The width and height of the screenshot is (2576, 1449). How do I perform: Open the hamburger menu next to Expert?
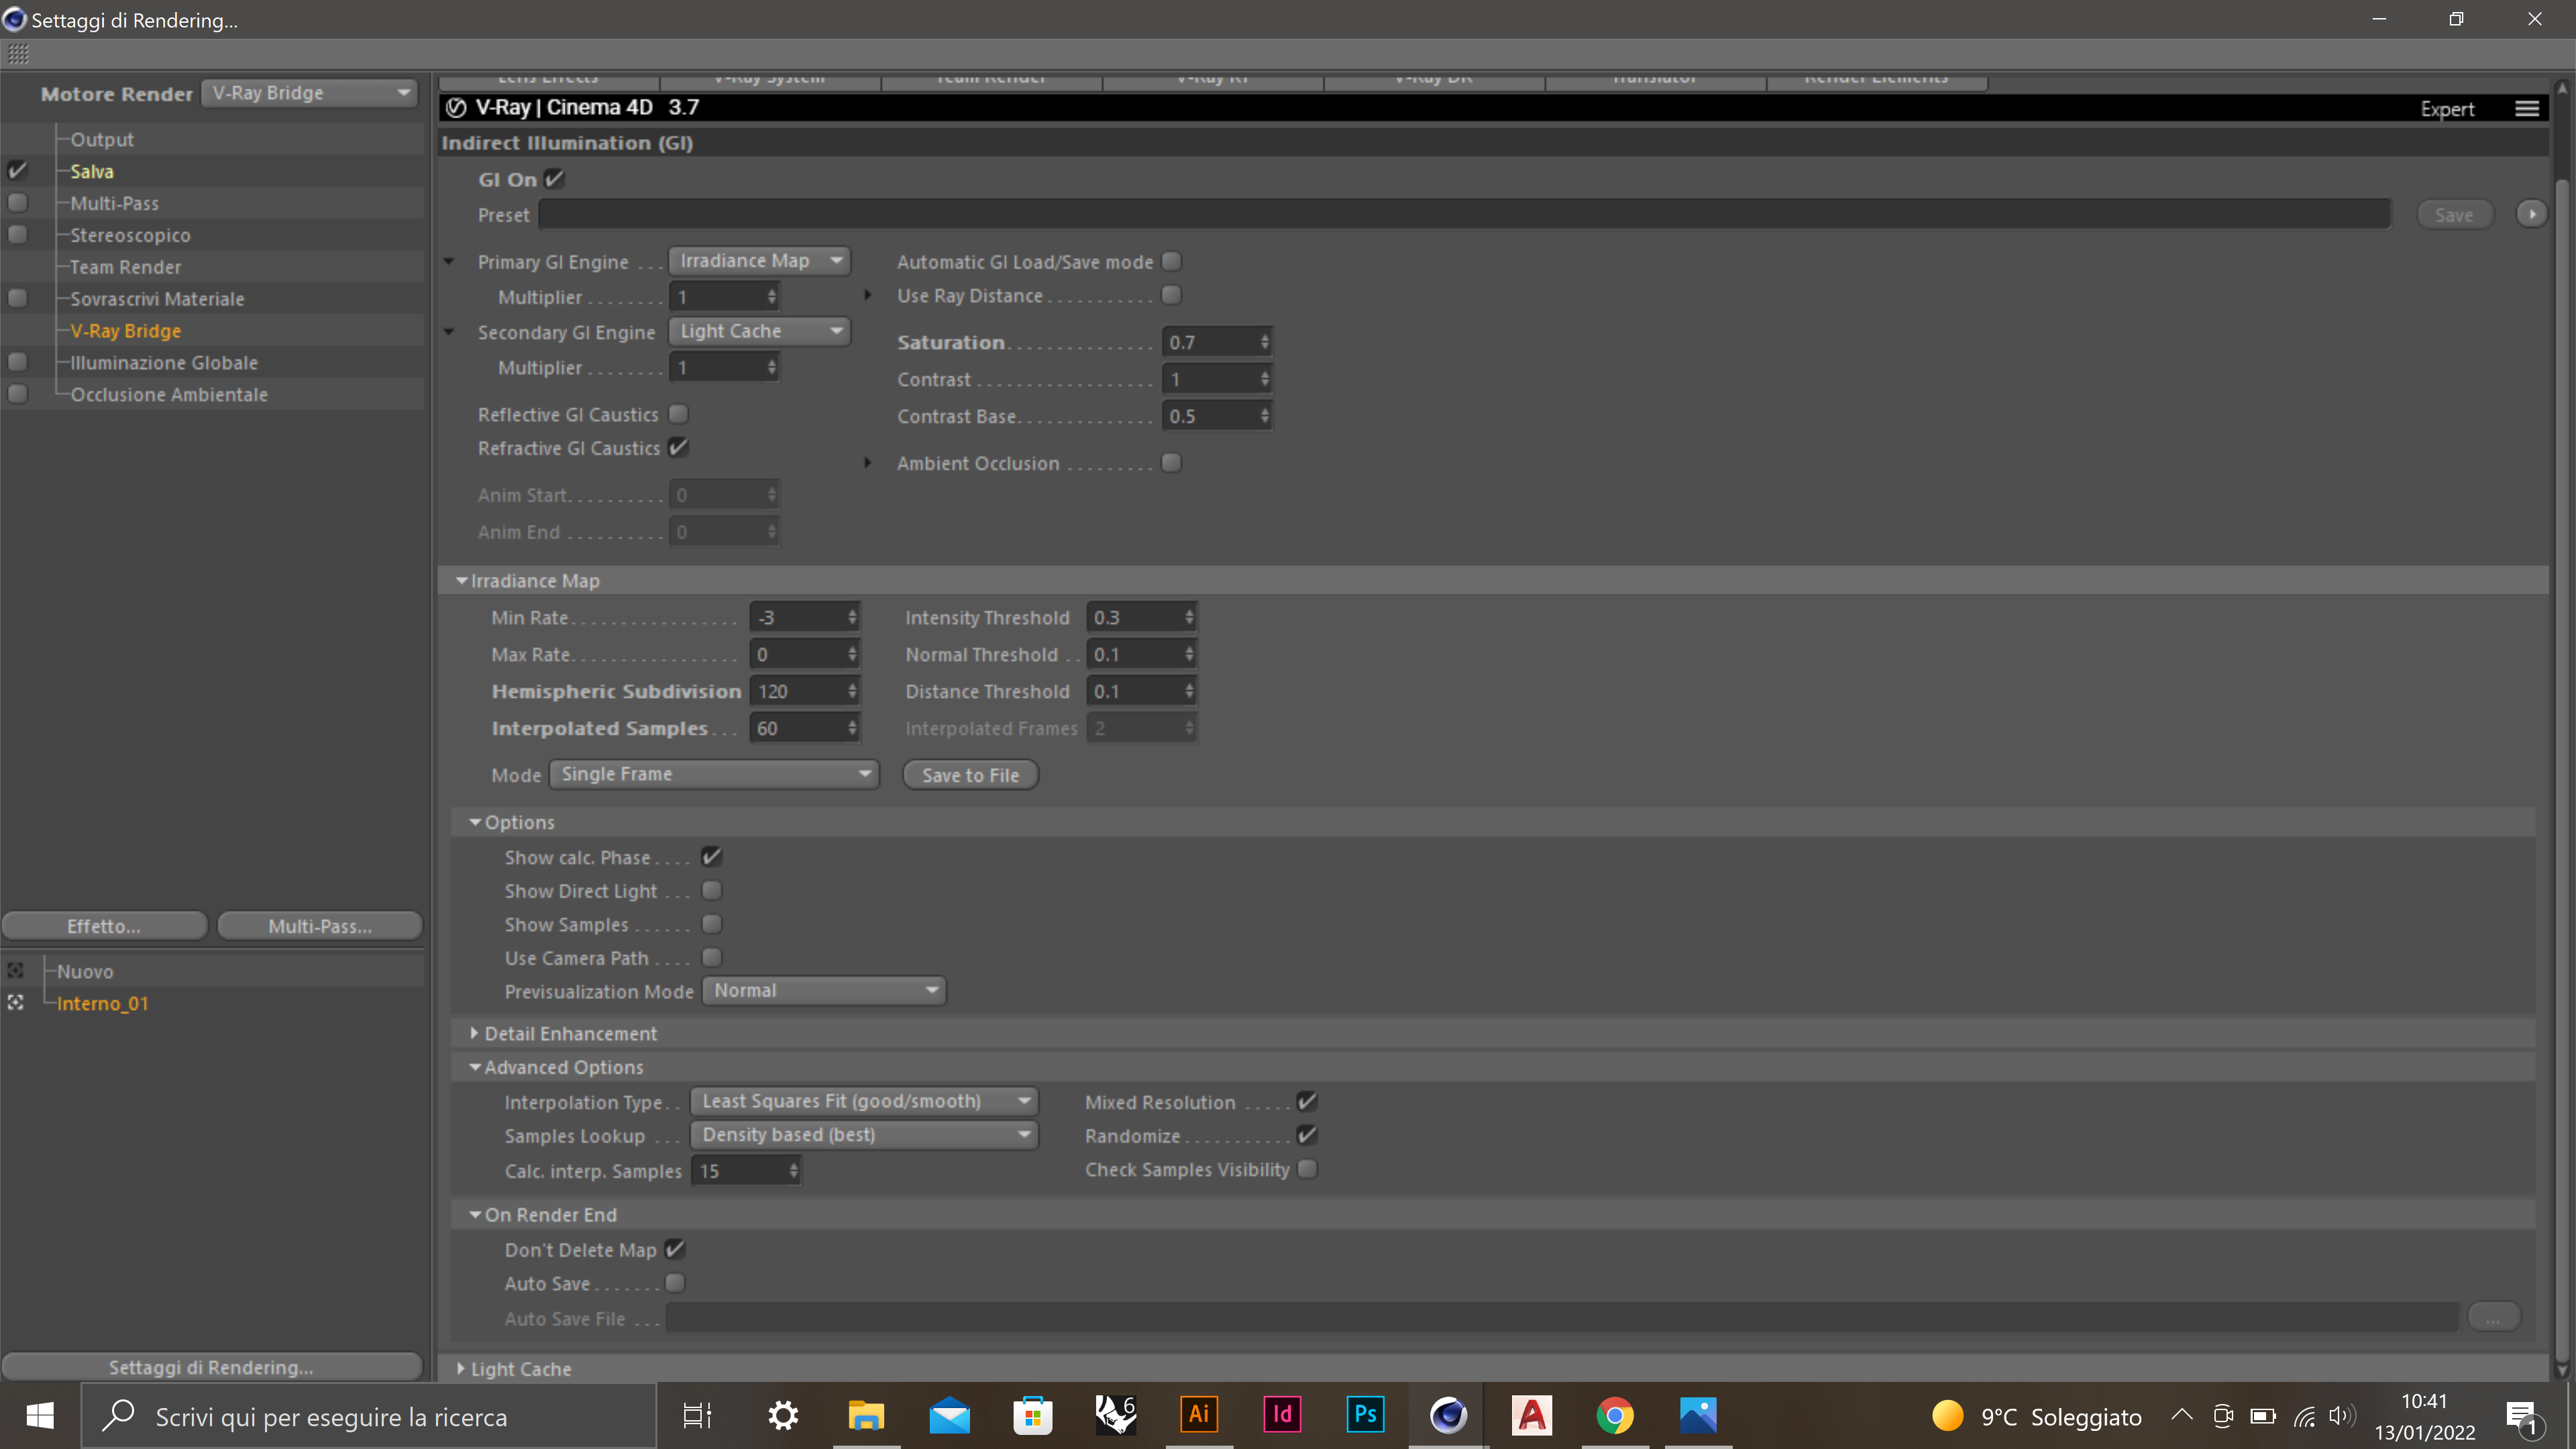tap(2526, 109)
